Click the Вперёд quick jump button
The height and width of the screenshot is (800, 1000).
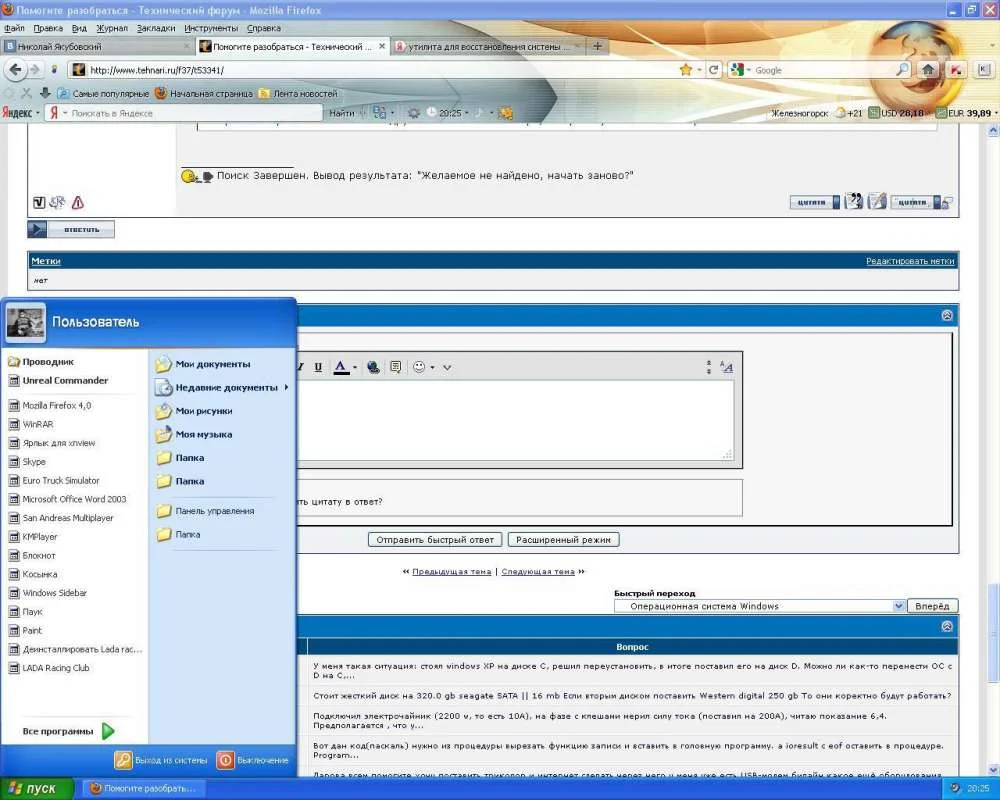pyautogui.click(x=932, y=606)
